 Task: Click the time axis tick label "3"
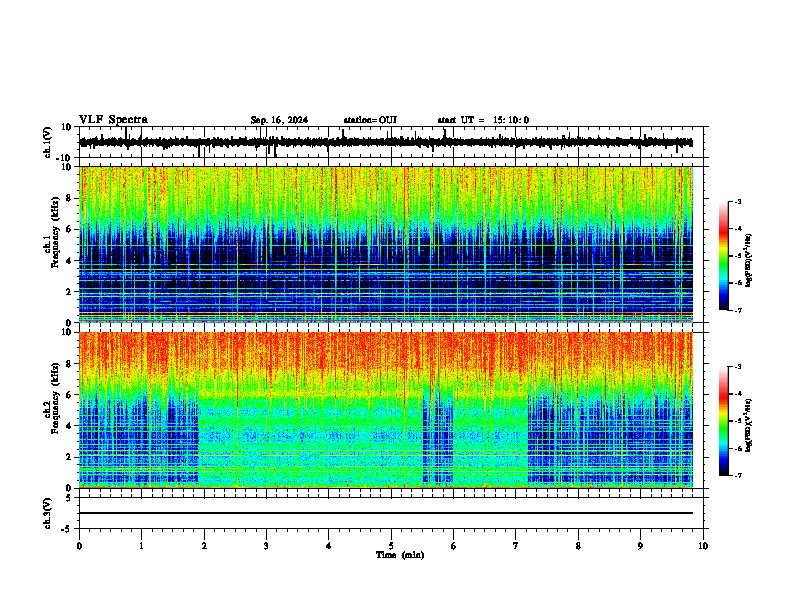point(266,546)
